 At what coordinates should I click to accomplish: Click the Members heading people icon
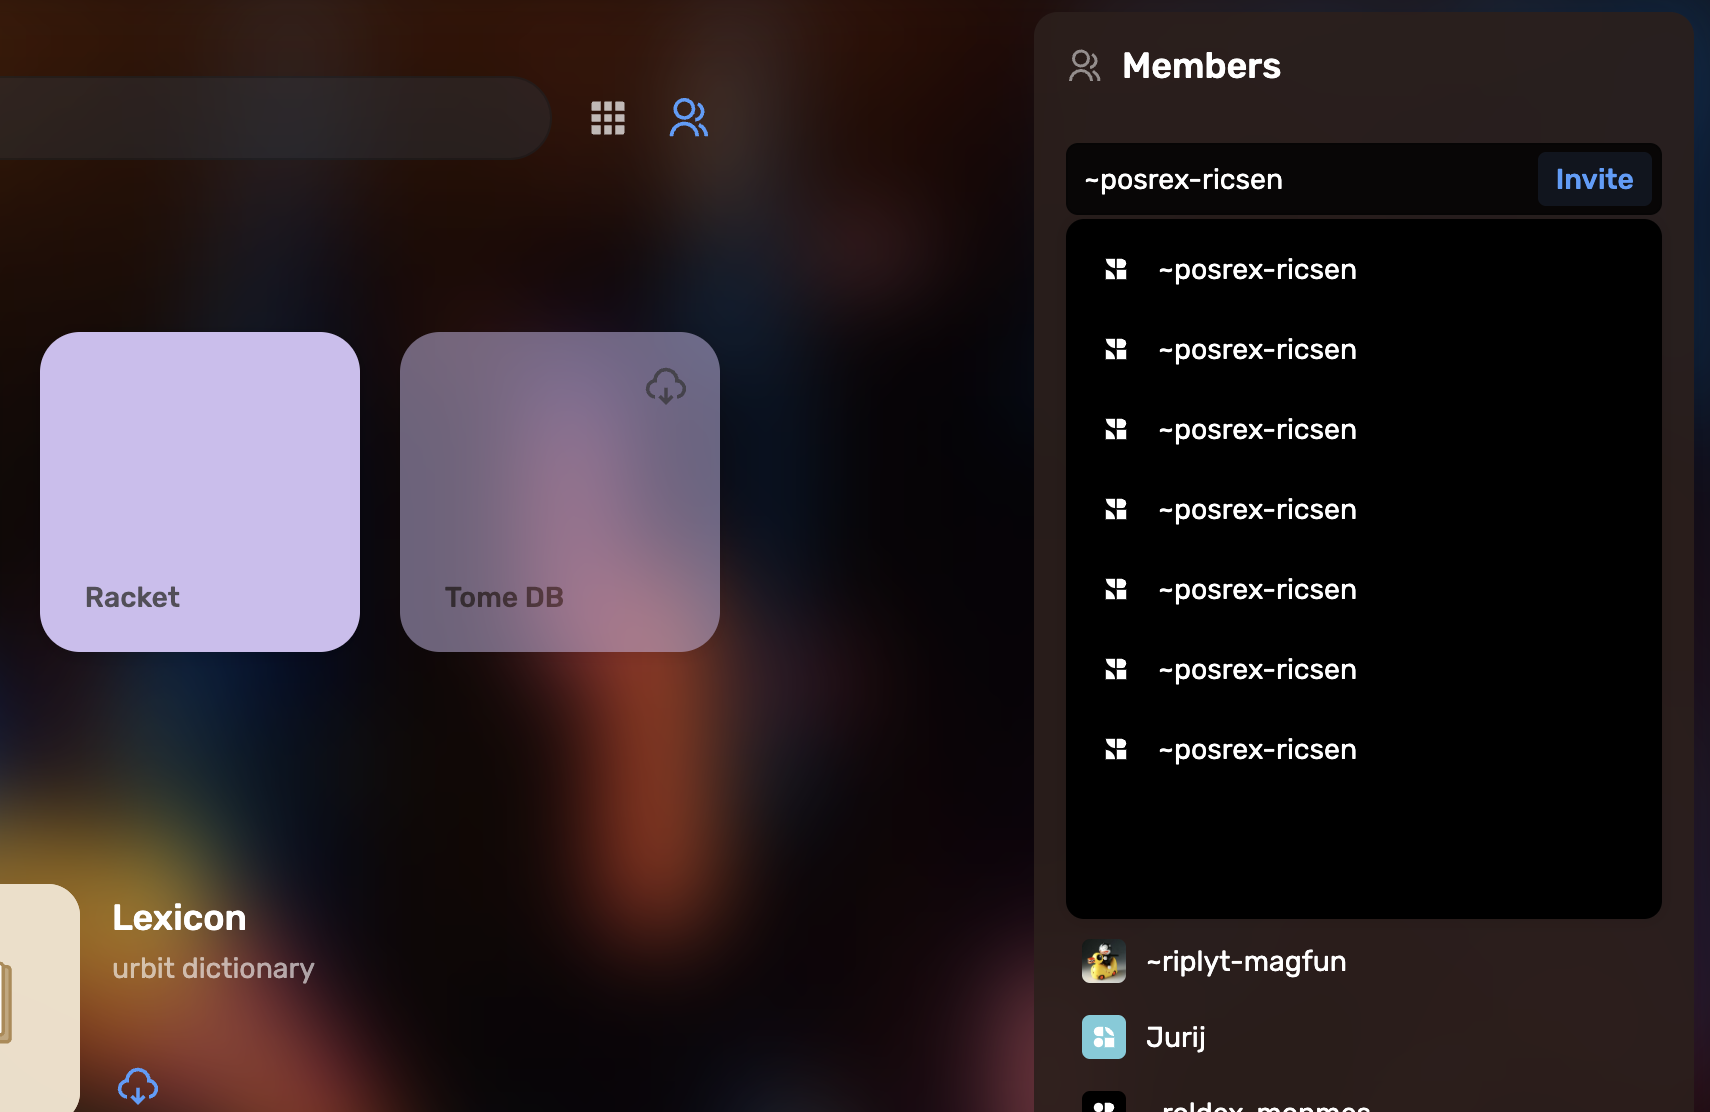(x=1084, y=65)
